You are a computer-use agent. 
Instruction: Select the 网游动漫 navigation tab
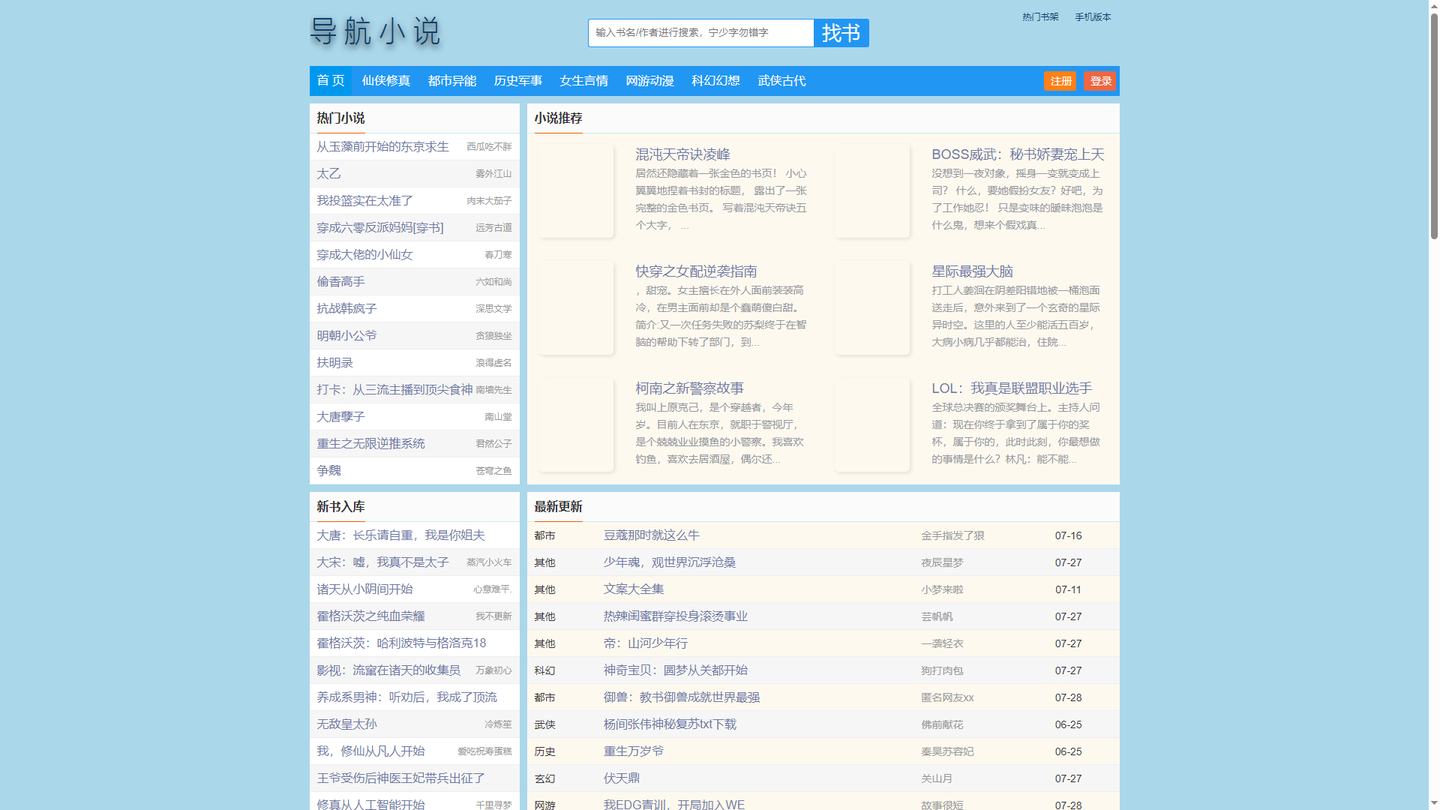click(650, 81)
